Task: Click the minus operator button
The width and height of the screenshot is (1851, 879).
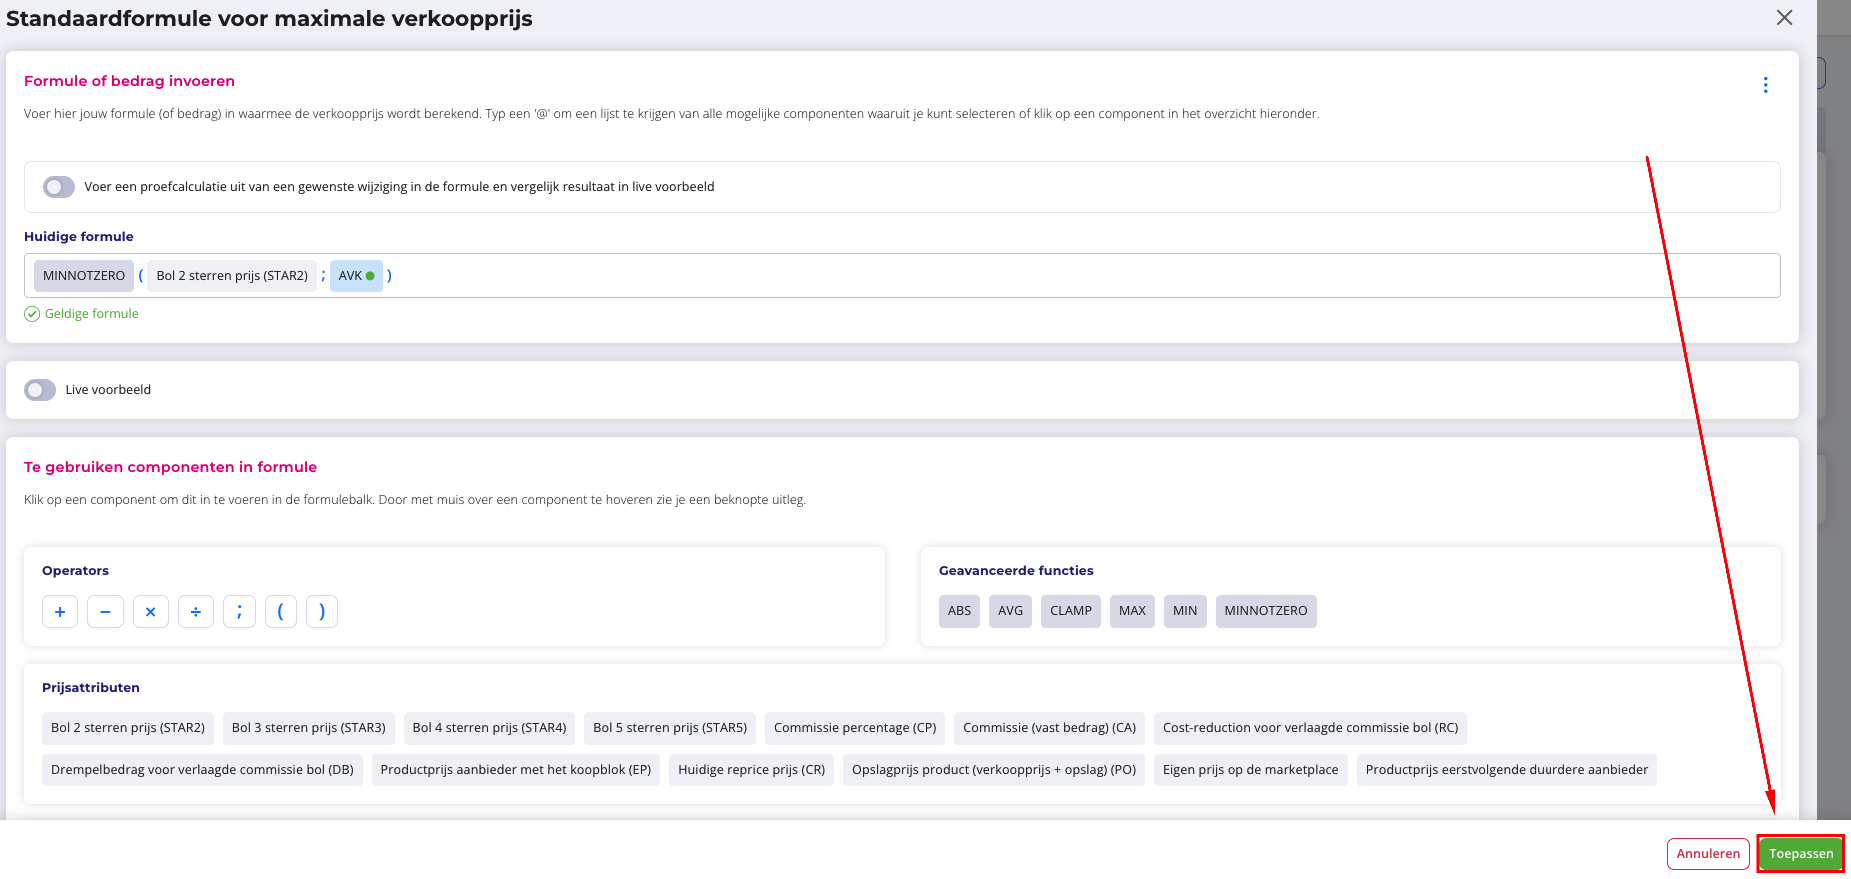Action: 105,611
